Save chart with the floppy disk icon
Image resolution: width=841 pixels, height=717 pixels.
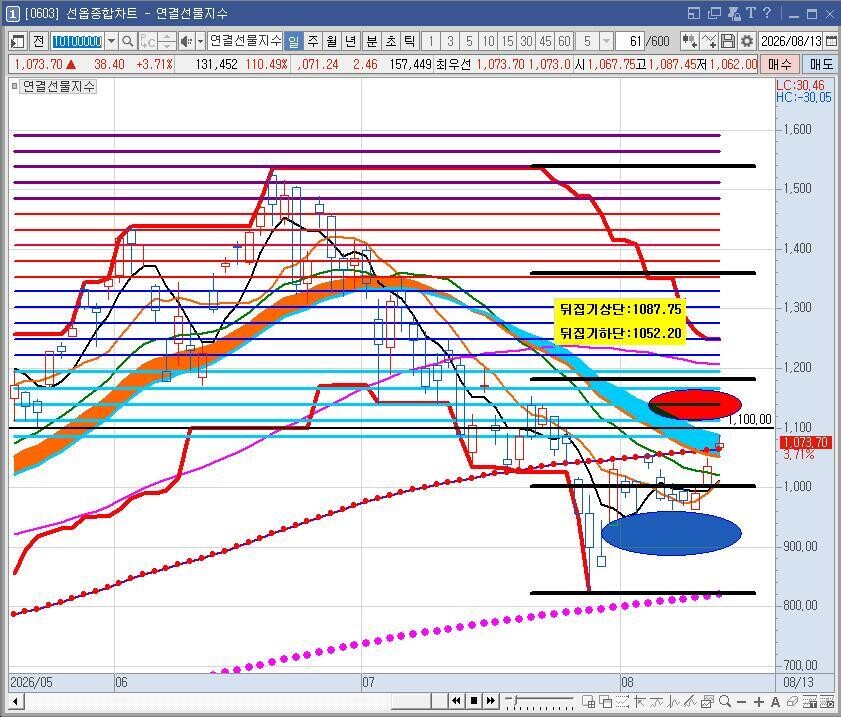point(728,41)
